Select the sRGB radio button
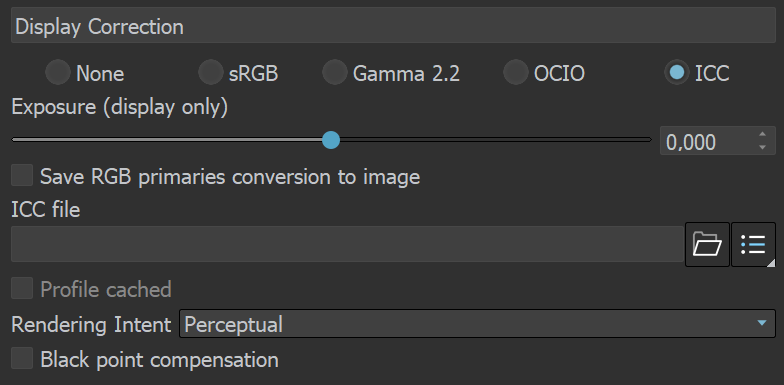 210,73
